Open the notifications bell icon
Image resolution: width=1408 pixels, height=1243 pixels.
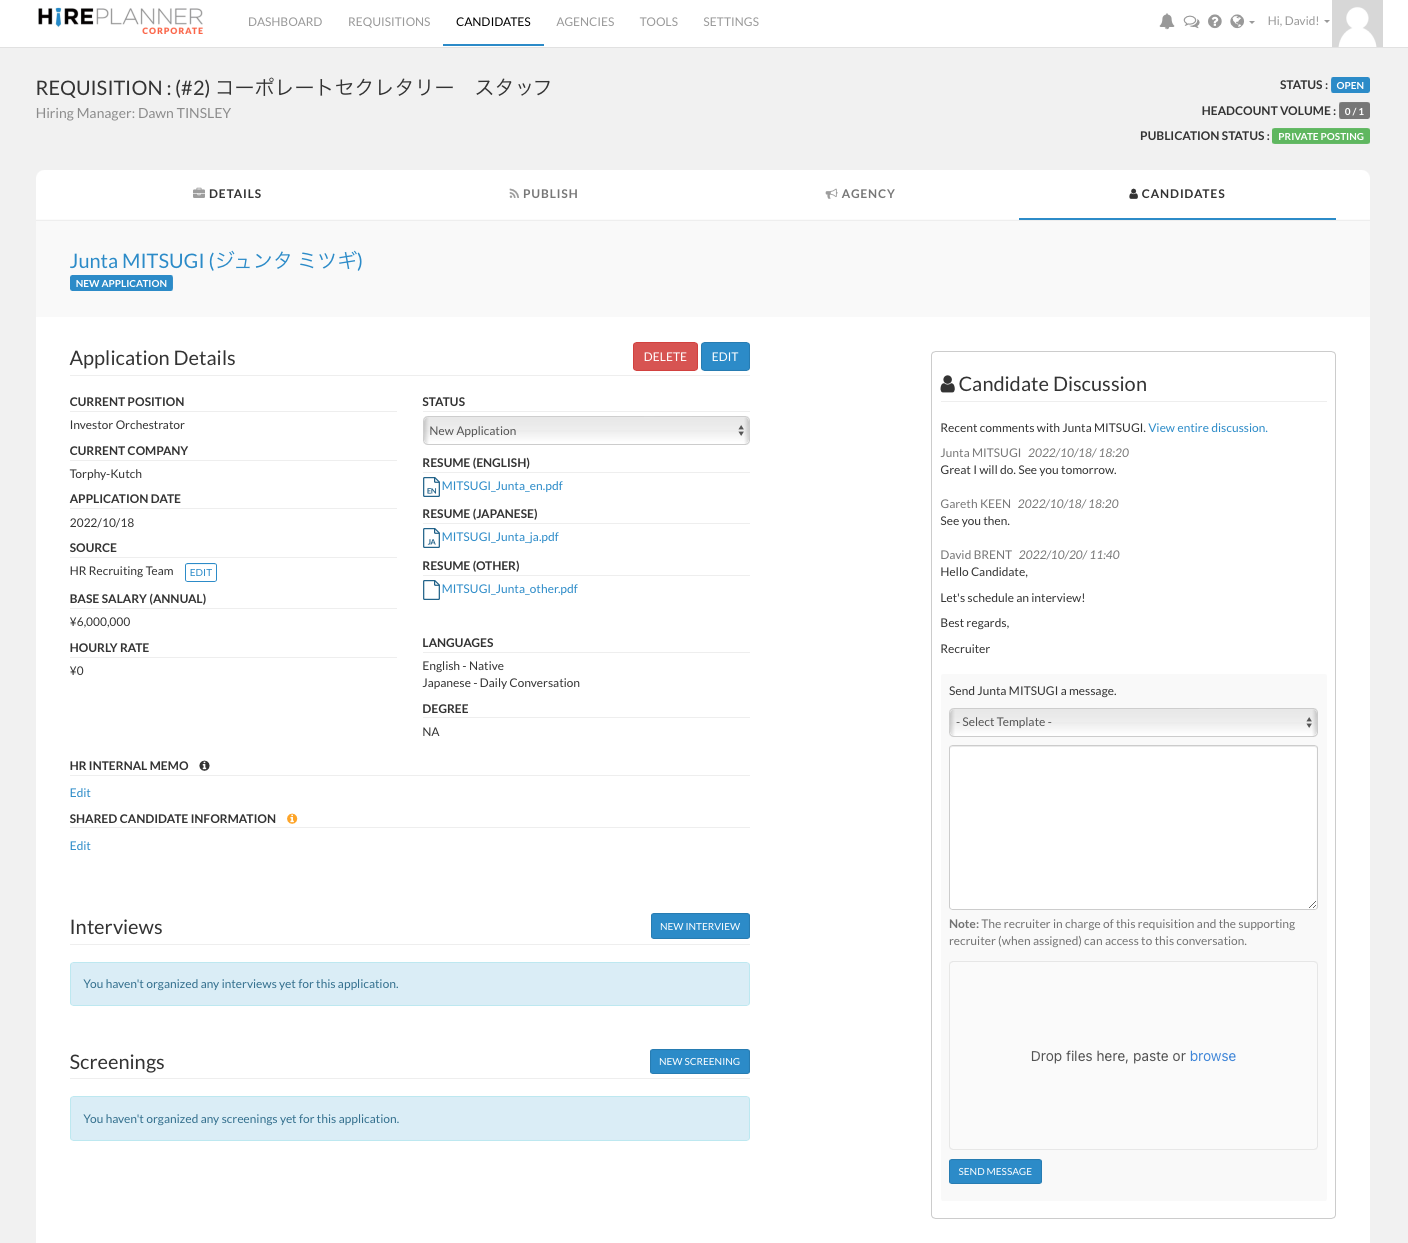point(1167,20)
